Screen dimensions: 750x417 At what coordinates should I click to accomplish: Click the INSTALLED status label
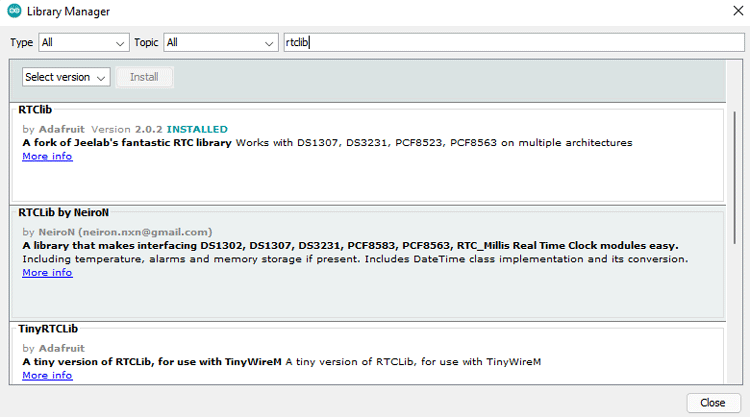click(197, 129)
